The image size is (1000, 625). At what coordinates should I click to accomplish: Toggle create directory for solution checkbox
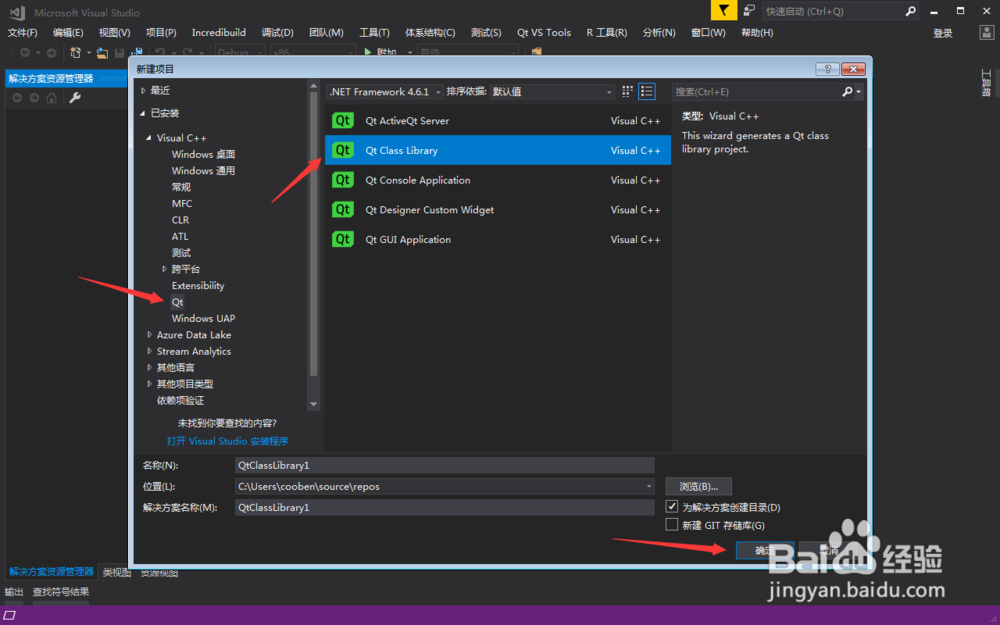pos(672,506)
